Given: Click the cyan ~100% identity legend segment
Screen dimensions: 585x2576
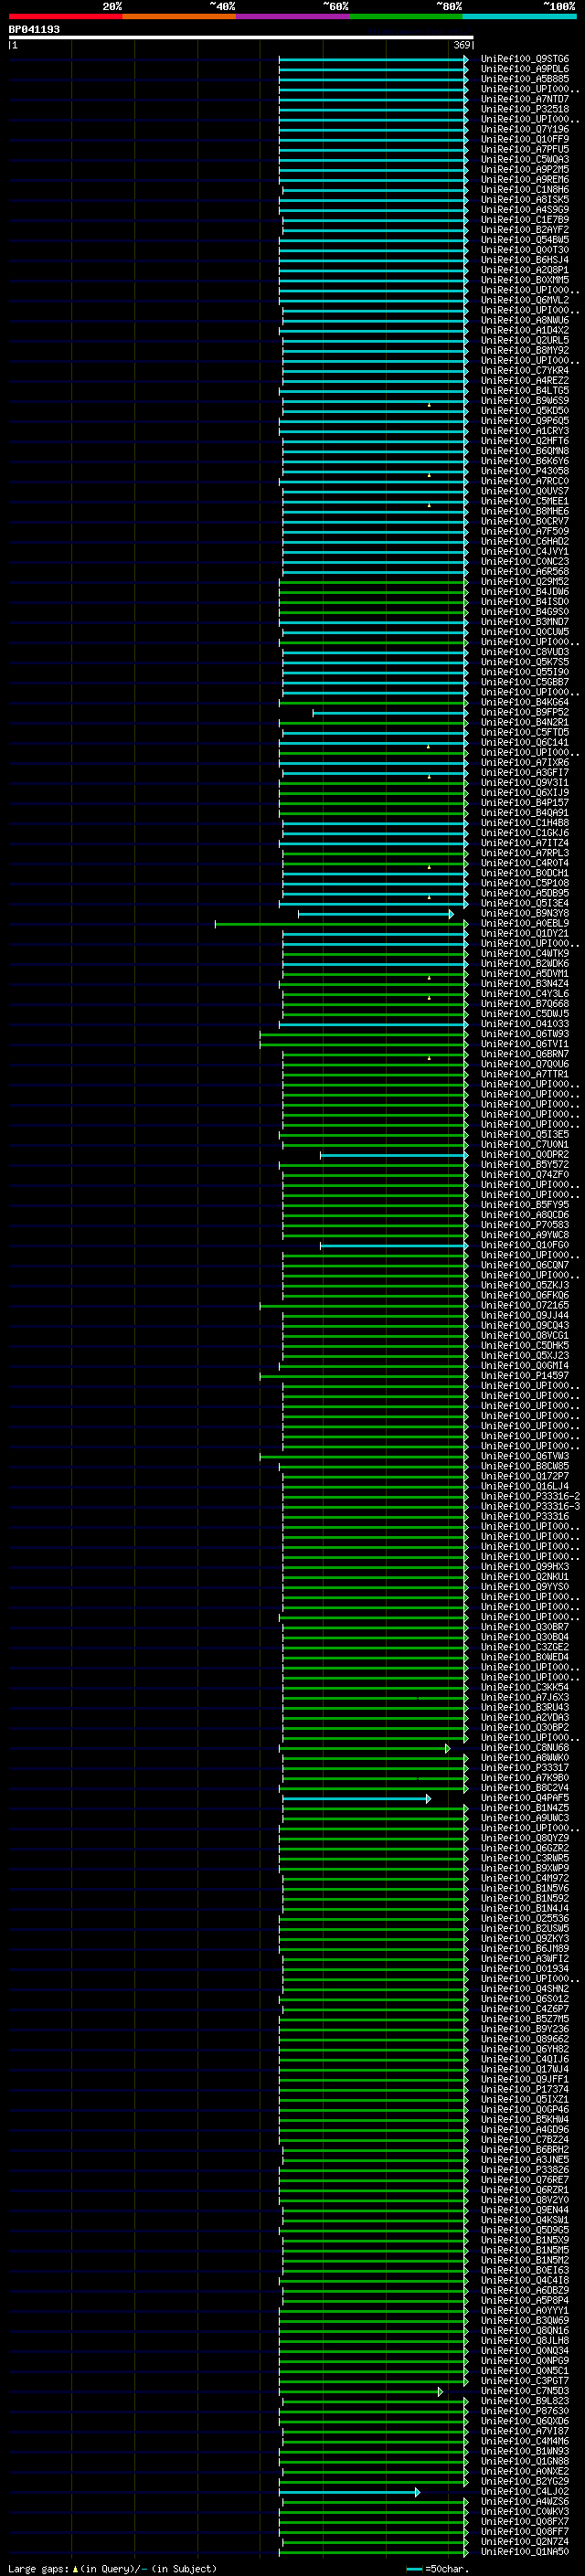Looking at the screenshot, I should tap(519, 16).
